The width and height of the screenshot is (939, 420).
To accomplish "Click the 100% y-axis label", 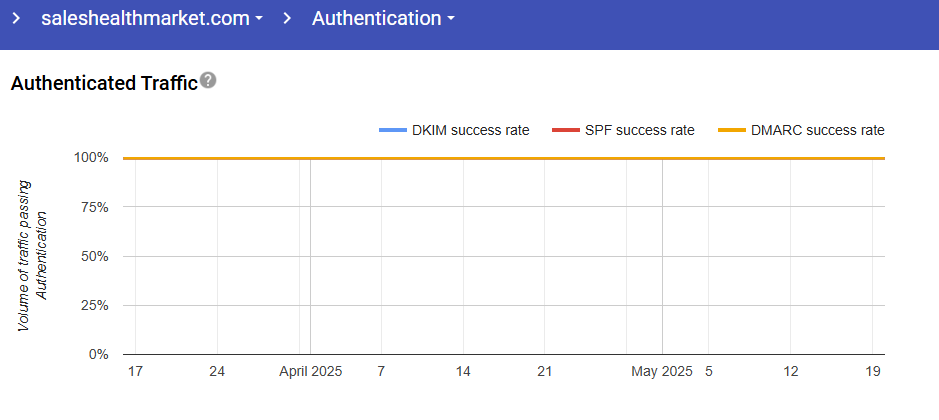I will click(x=90, y=158).
